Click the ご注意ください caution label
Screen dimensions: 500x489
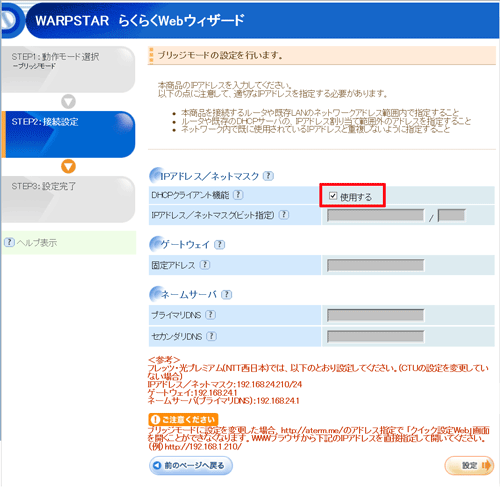tap(183, 419)
